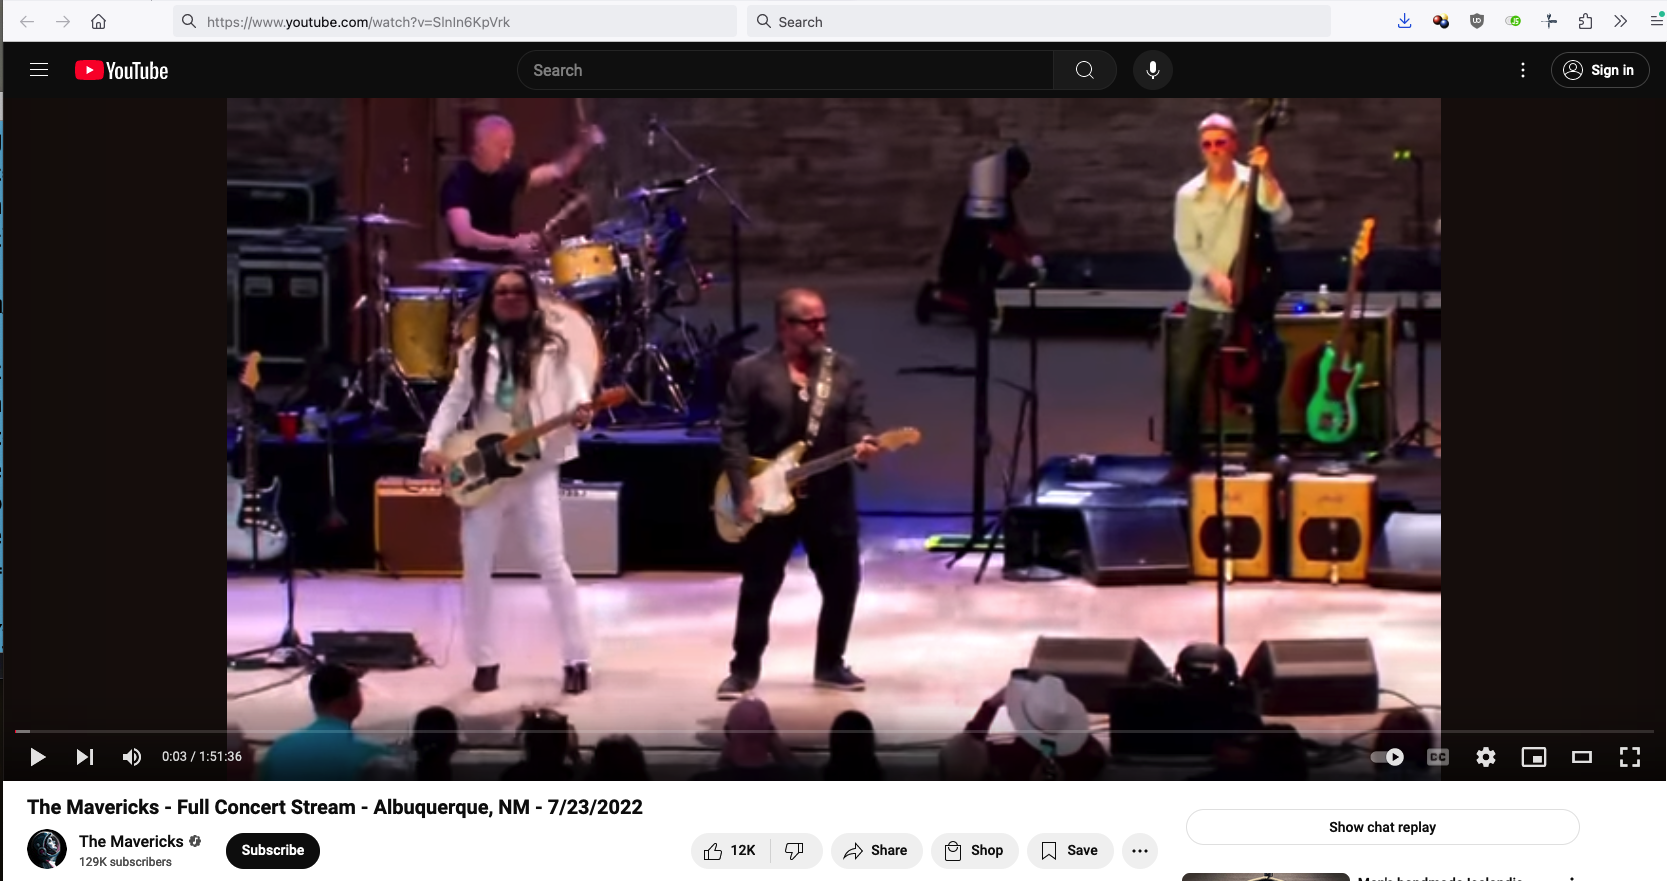Skip to the next video
Screen dimensions: 1667x881
pyautogui.click(x=85, y=757)
